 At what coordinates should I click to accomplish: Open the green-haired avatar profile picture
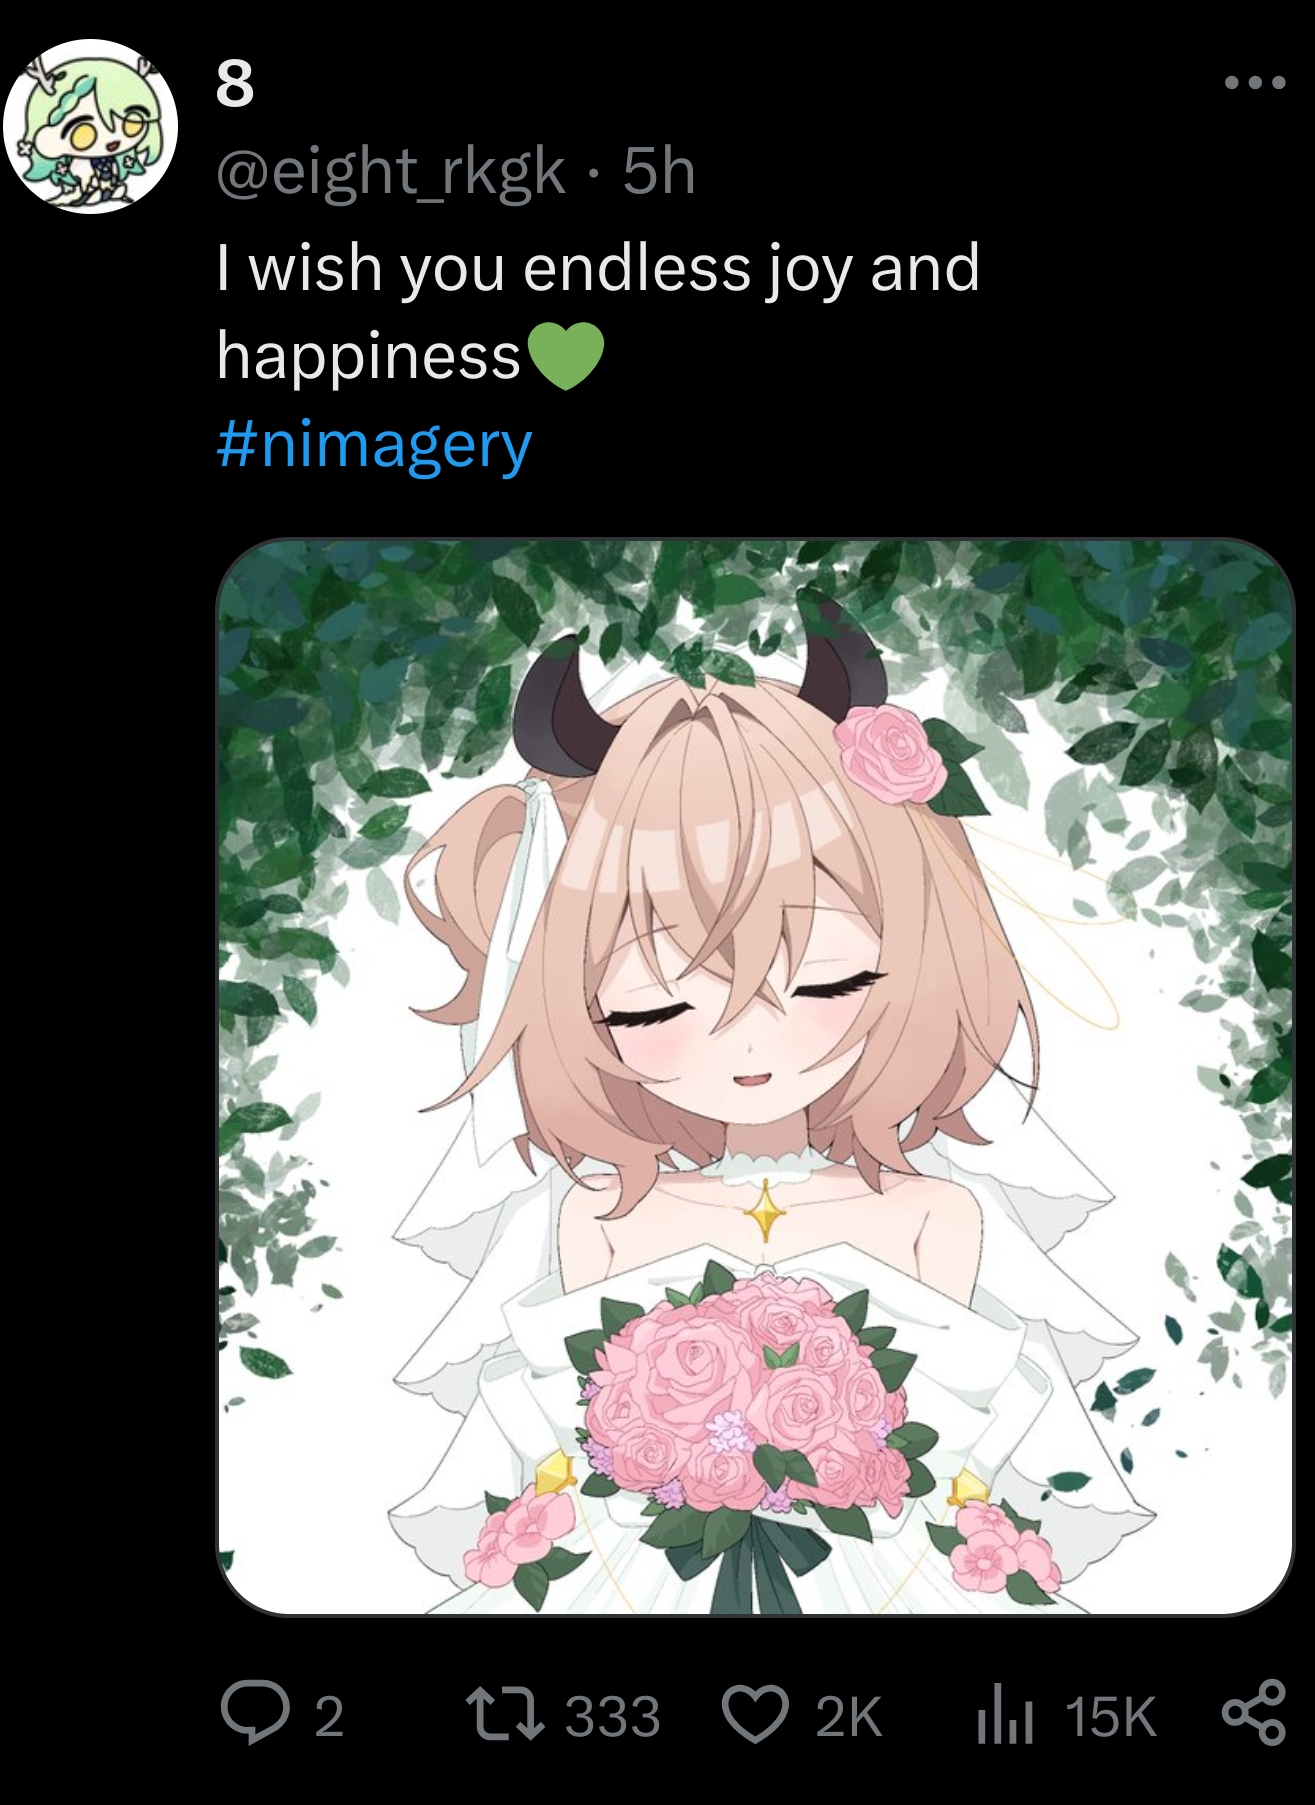[x=90, y=127]
